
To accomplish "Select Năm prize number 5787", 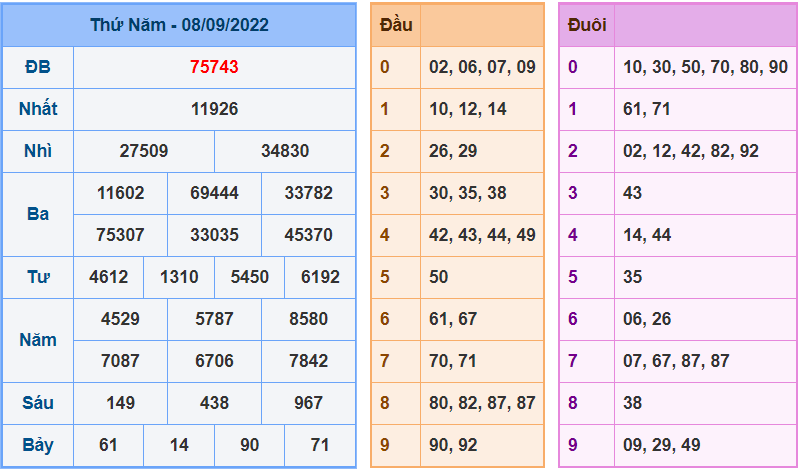I will 214,319.
